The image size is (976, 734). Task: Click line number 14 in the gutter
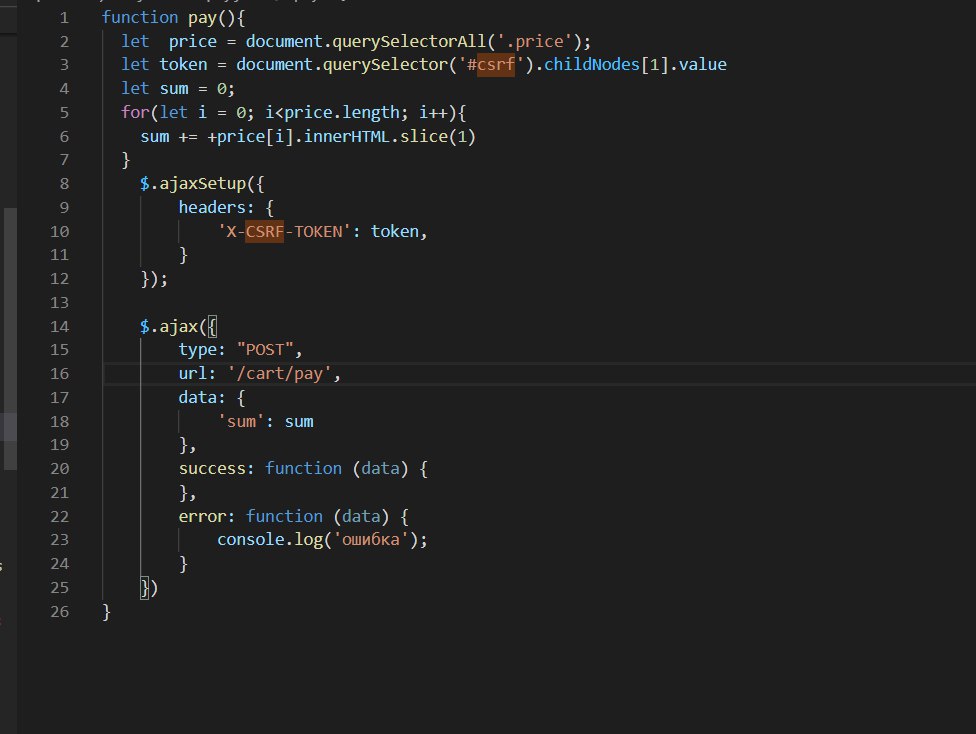click(x=60, y=326)
